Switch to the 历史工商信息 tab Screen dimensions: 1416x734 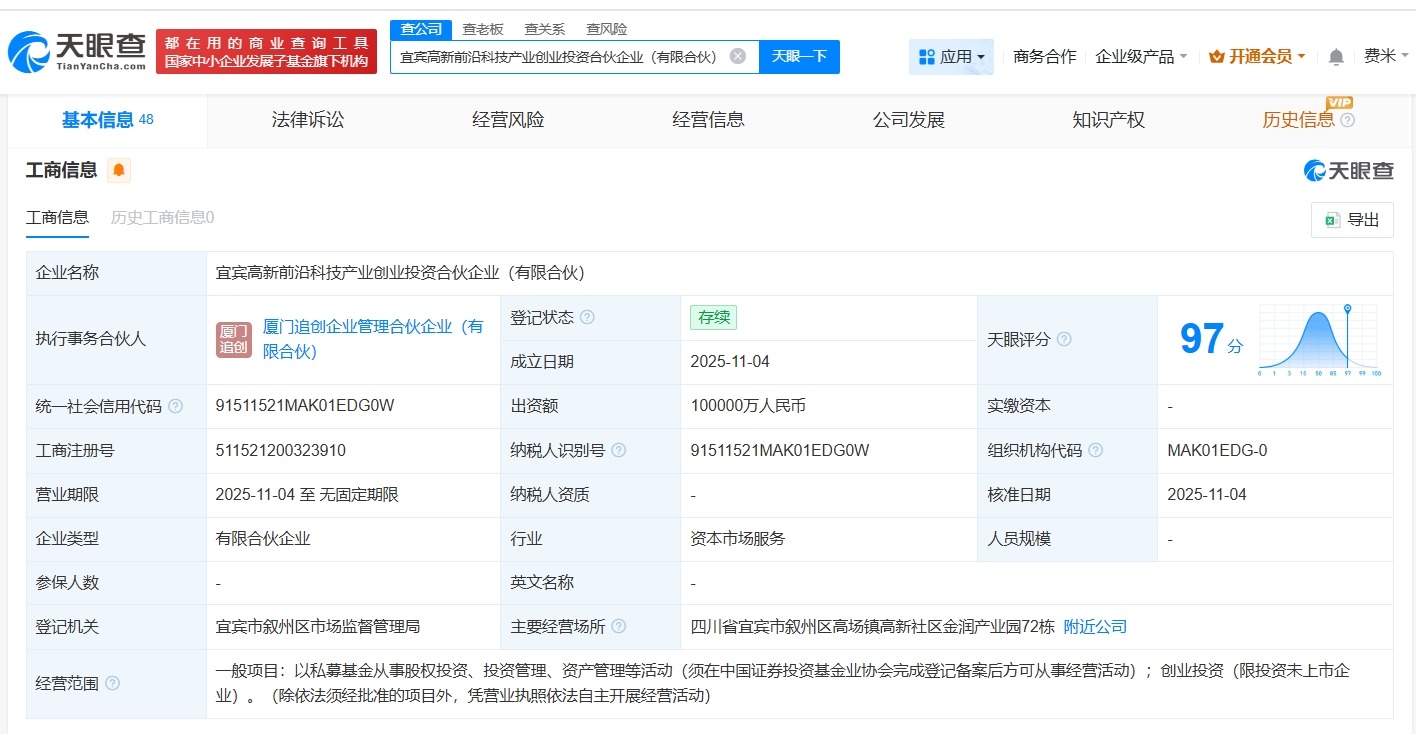click(x=161, y=217)
